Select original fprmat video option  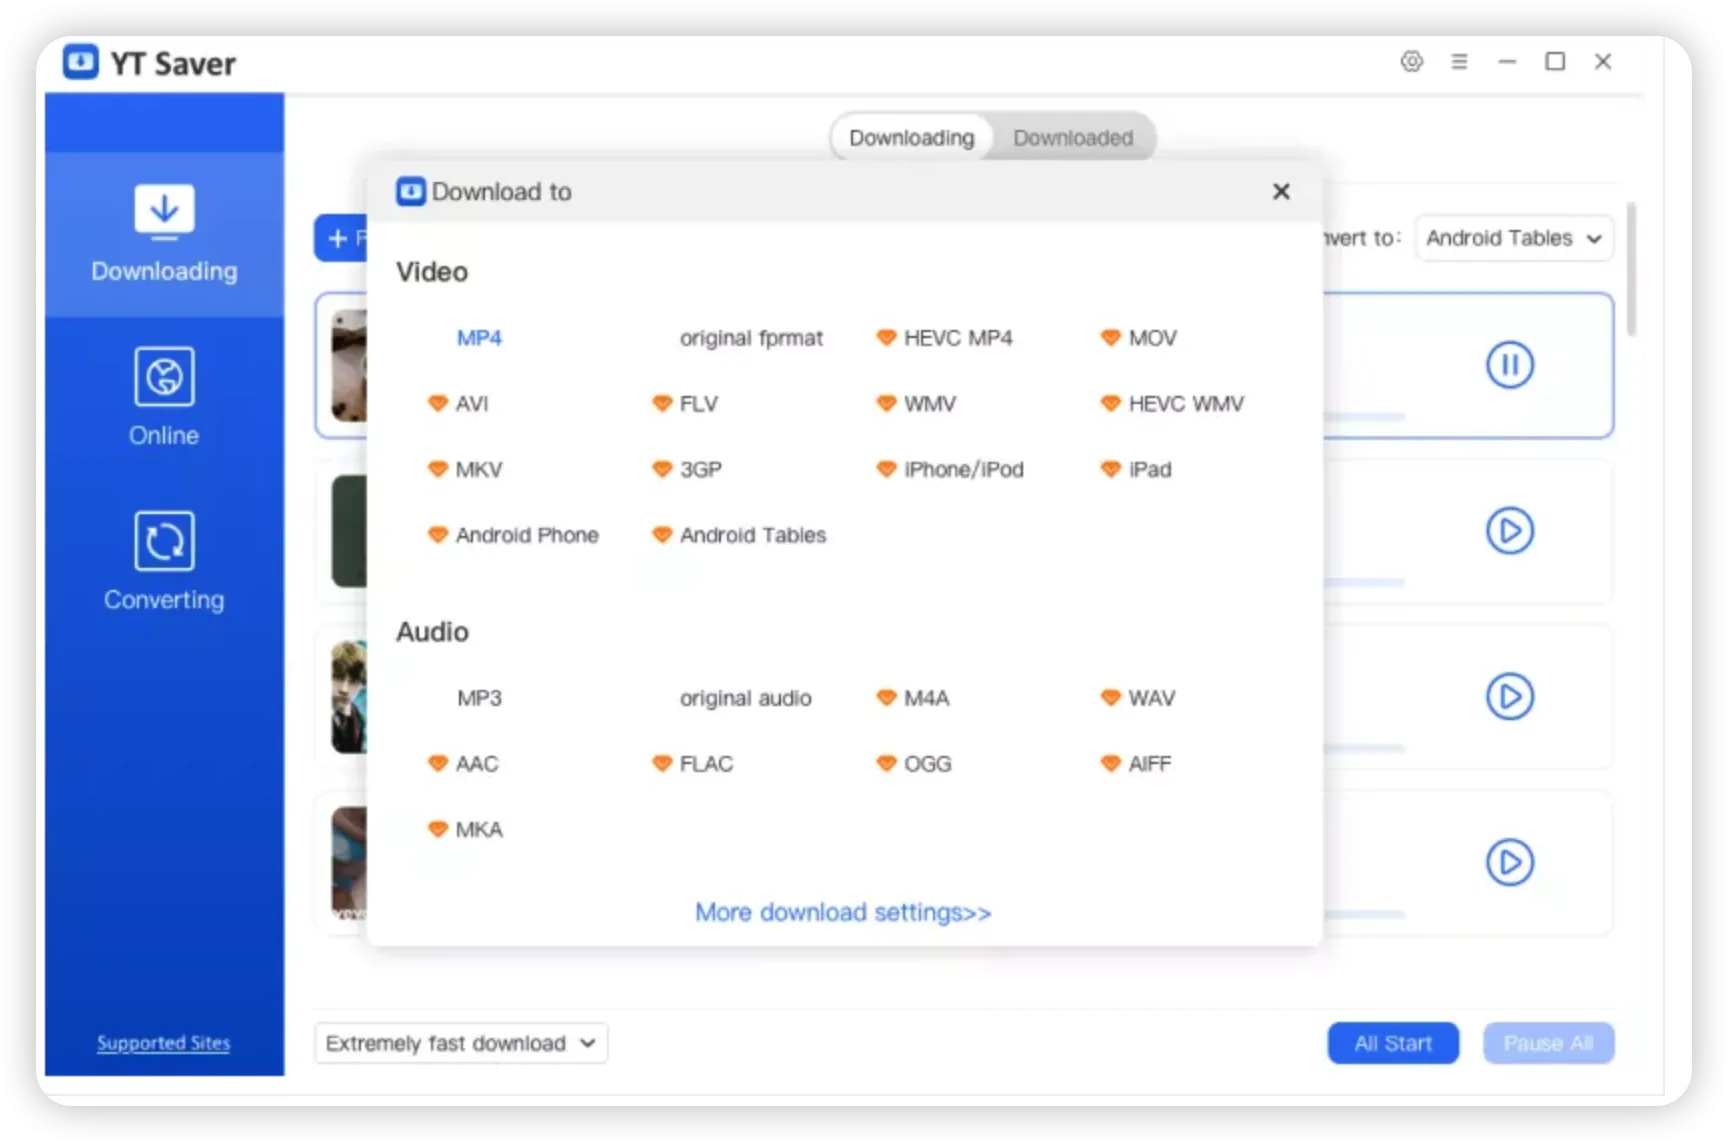point(751,338)
